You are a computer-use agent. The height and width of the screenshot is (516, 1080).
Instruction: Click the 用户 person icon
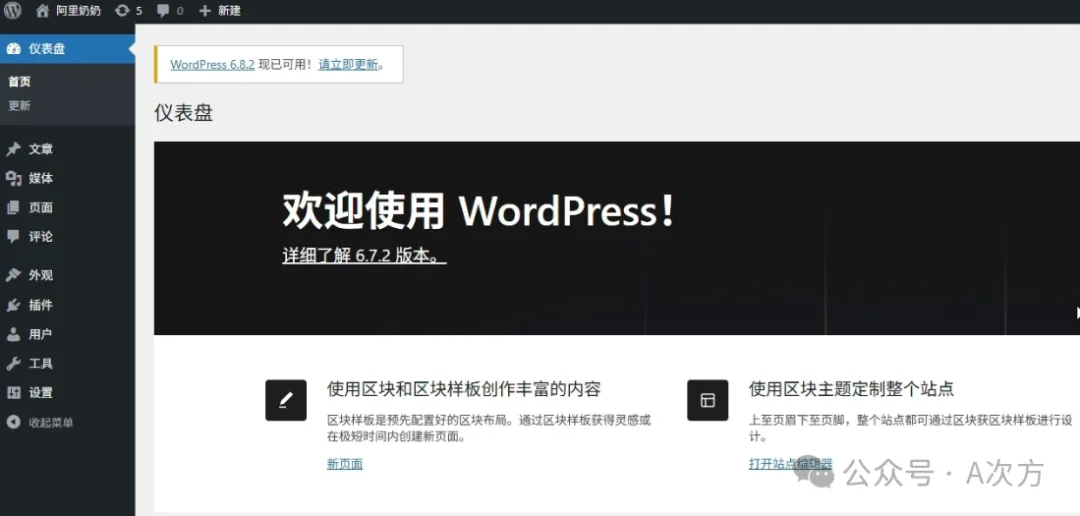(13, 335)
